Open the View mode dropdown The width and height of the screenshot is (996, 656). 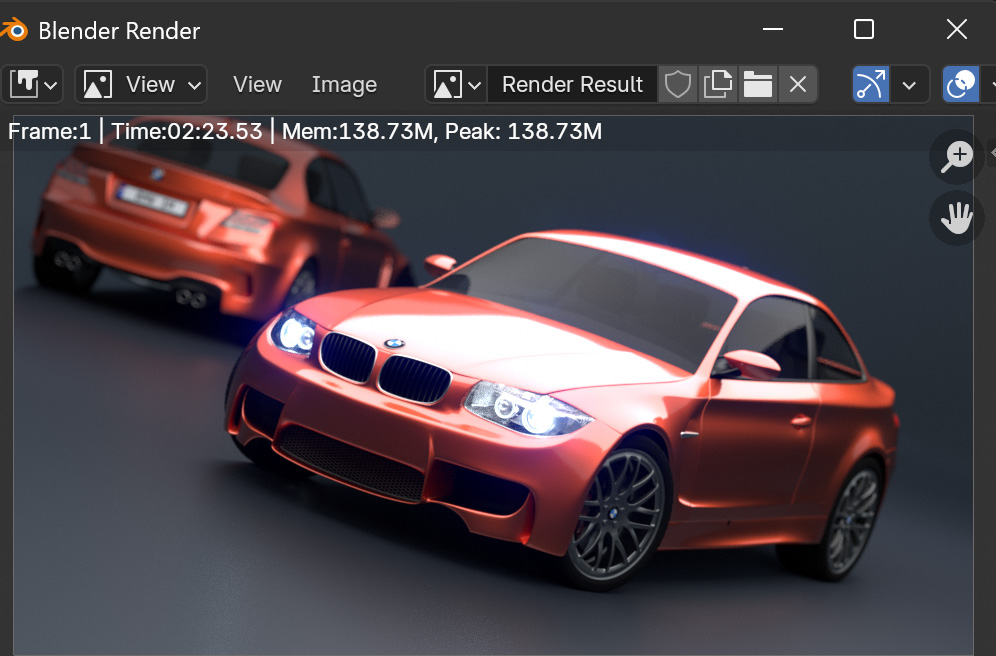(x=140, y=85)
